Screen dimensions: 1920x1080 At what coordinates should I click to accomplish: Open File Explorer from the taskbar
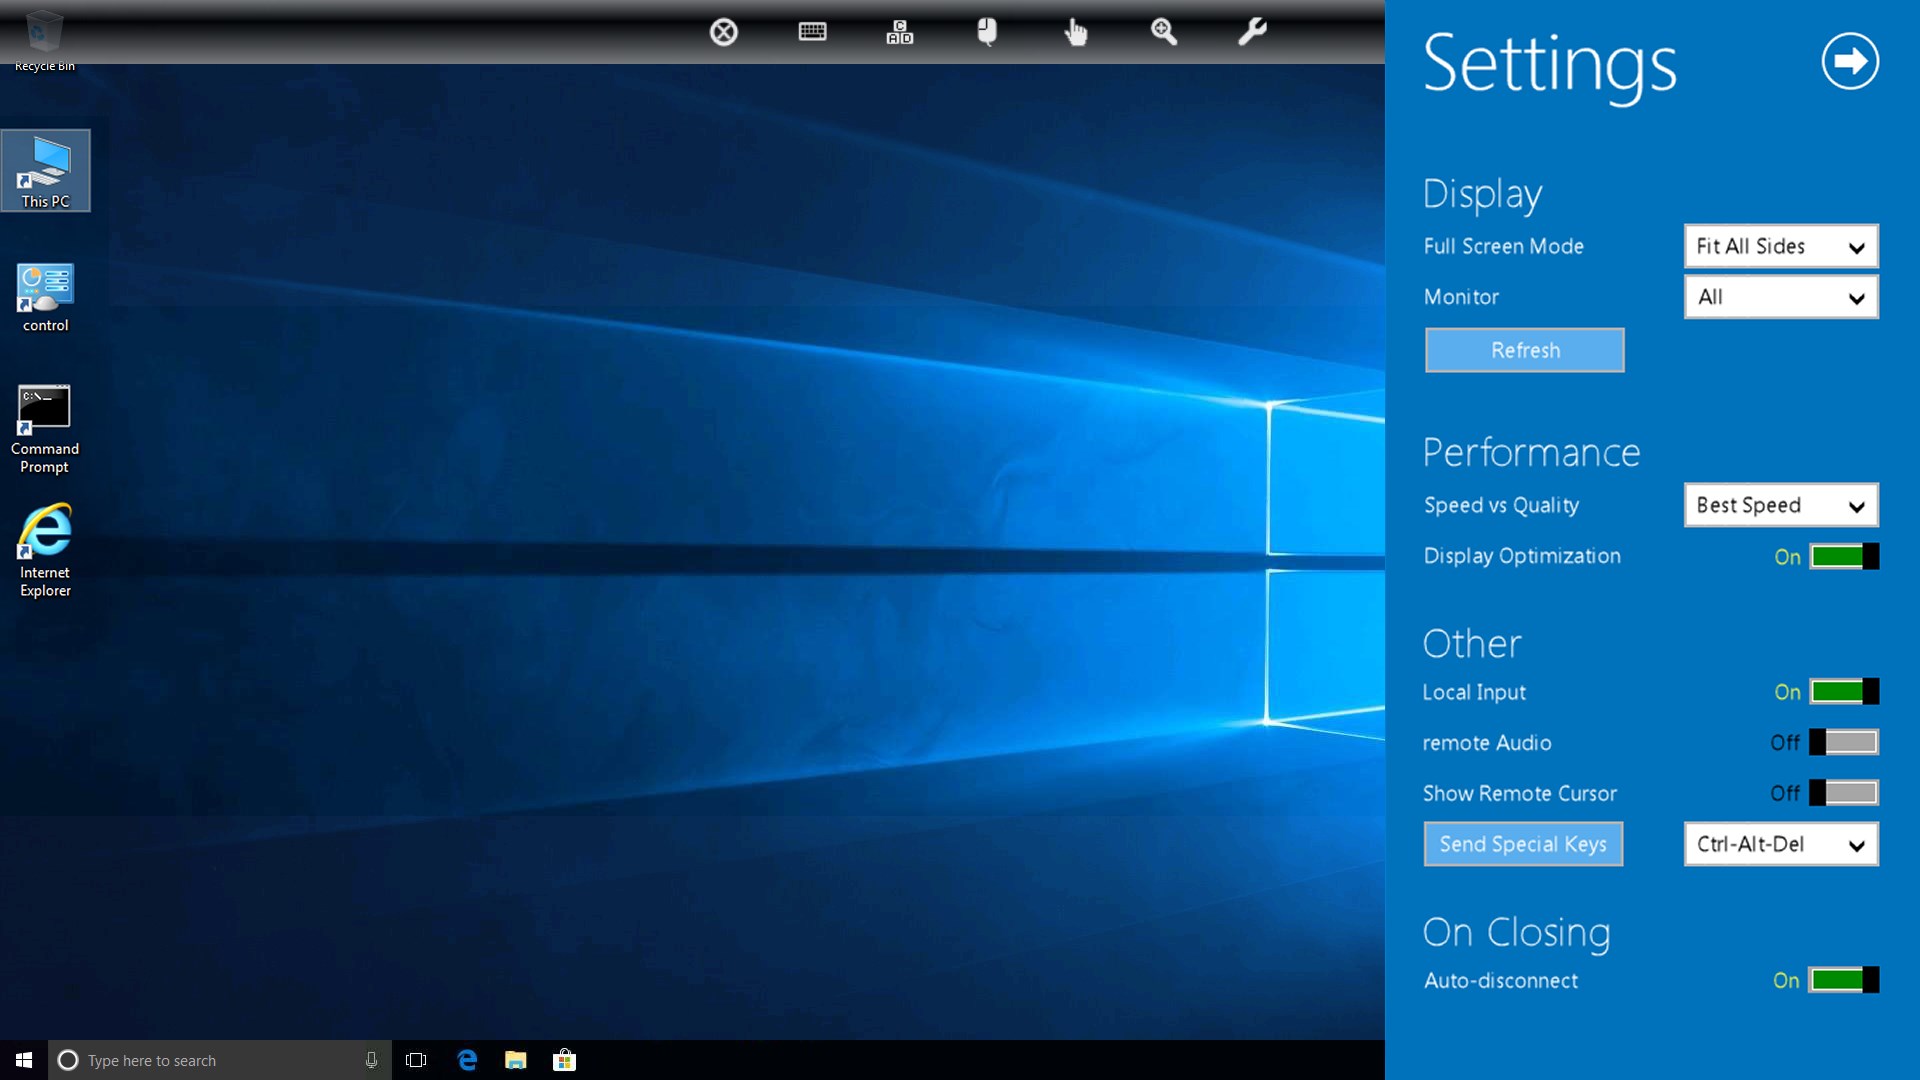point(515,1060)
